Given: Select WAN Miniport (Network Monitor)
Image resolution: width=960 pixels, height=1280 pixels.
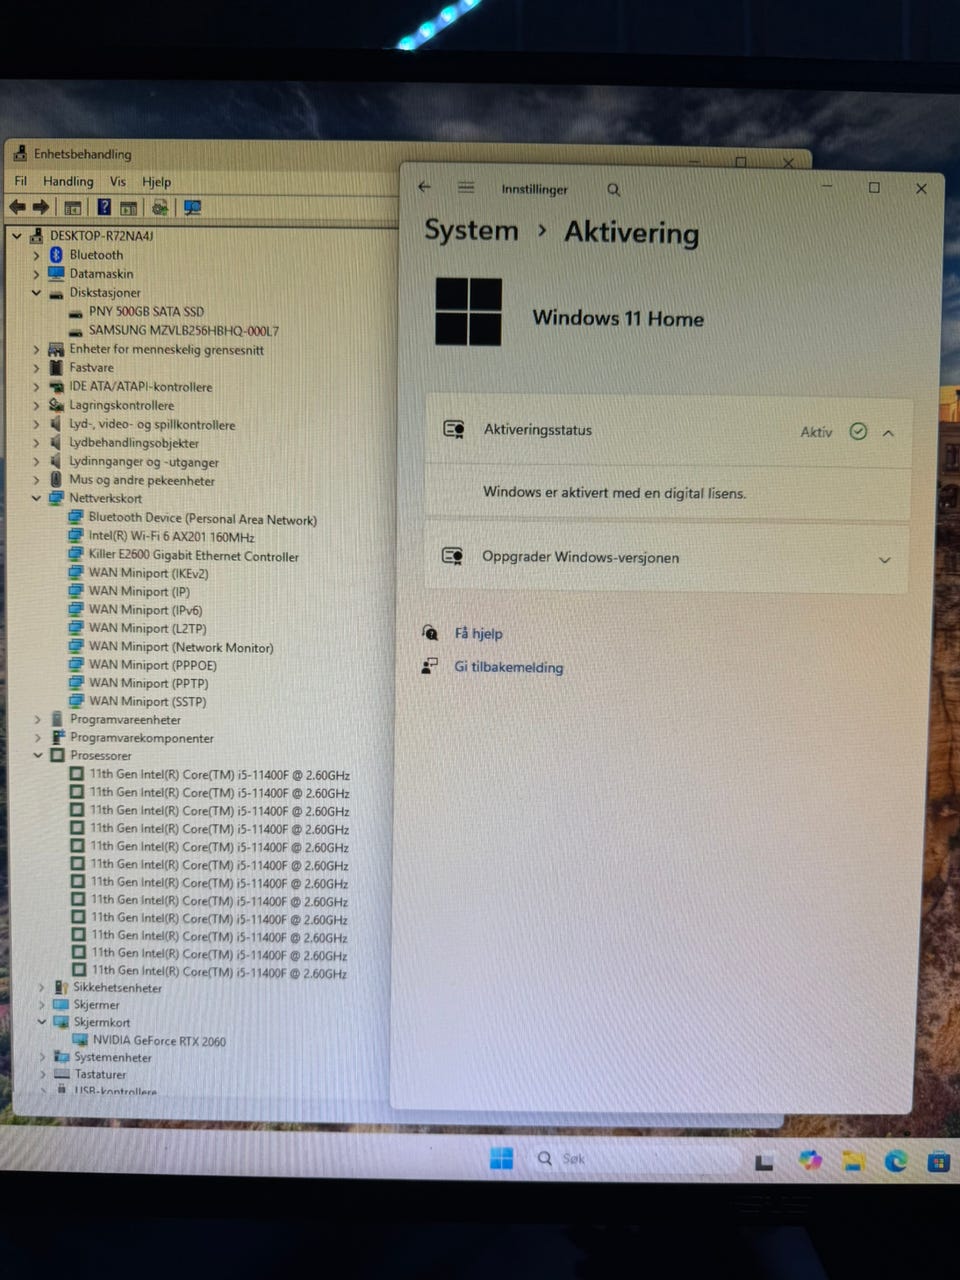Looking at the screenshot, I should [x=180, y=647].
